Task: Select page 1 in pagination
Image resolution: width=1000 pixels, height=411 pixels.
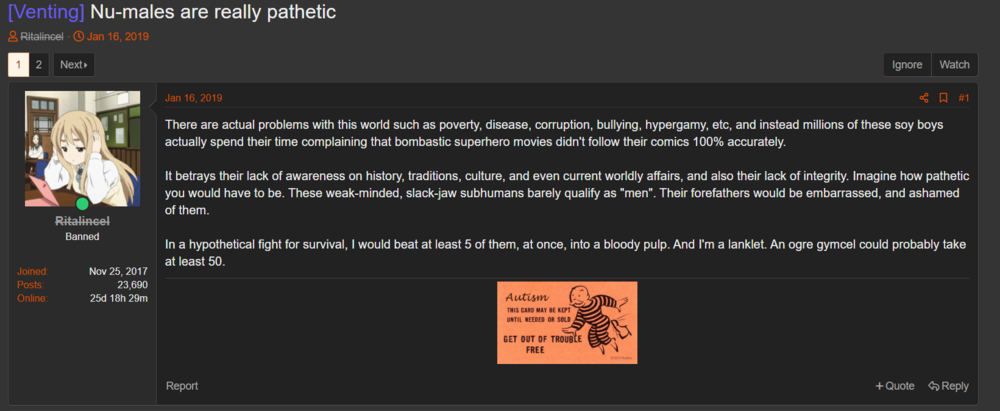Action: point(18,65)
